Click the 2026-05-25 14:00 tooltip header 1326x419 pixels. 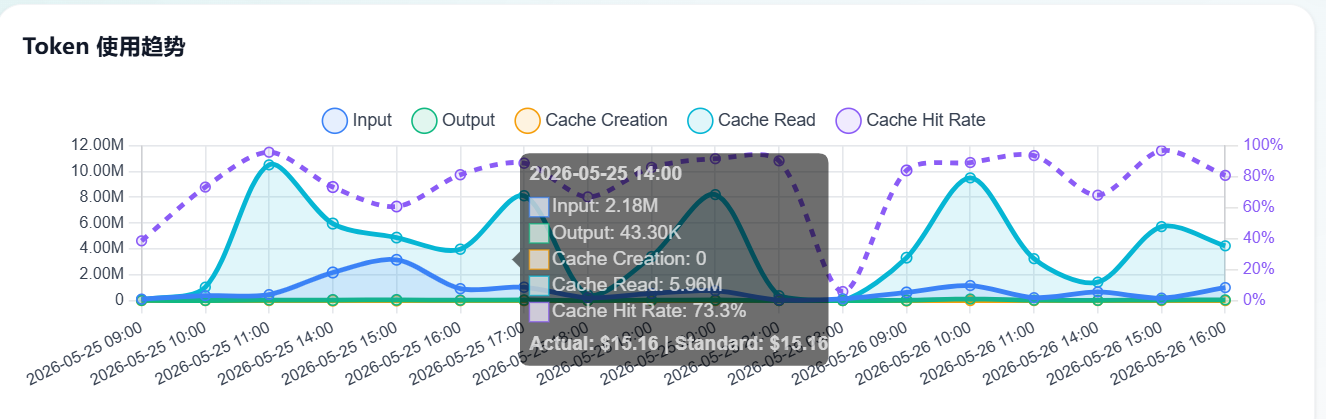(605, 173)
